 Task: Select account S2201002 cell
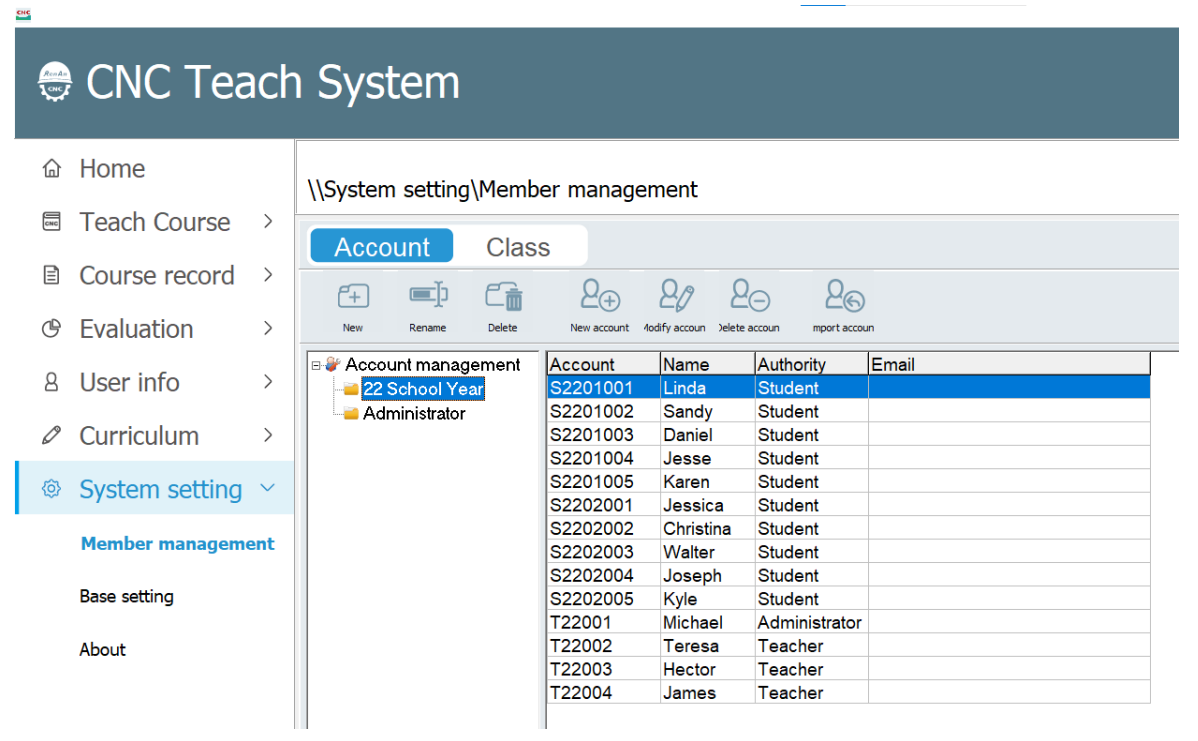click(x=604, y=411)
